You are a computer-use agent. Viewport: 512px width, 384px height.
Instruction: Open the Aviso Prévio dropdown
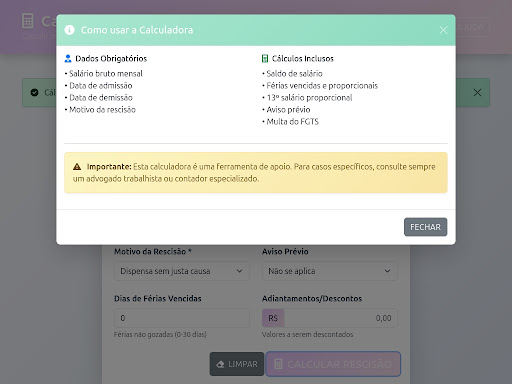click(x=330, y=271)
